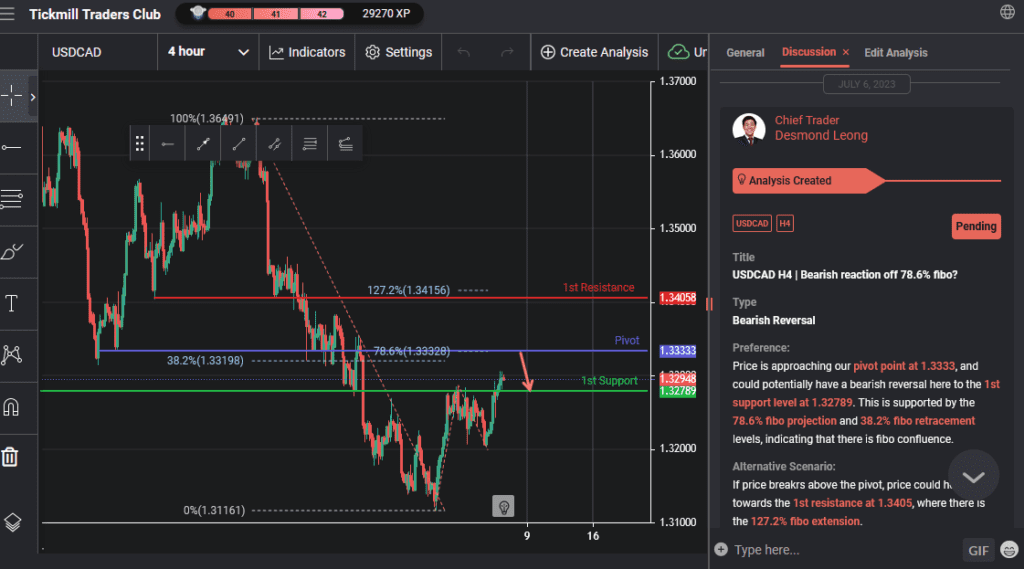Screen dimensions: 1024x569
Task: Expand the cursor tool options arrow
Action: pyautogui.click(x=33, y=97)
